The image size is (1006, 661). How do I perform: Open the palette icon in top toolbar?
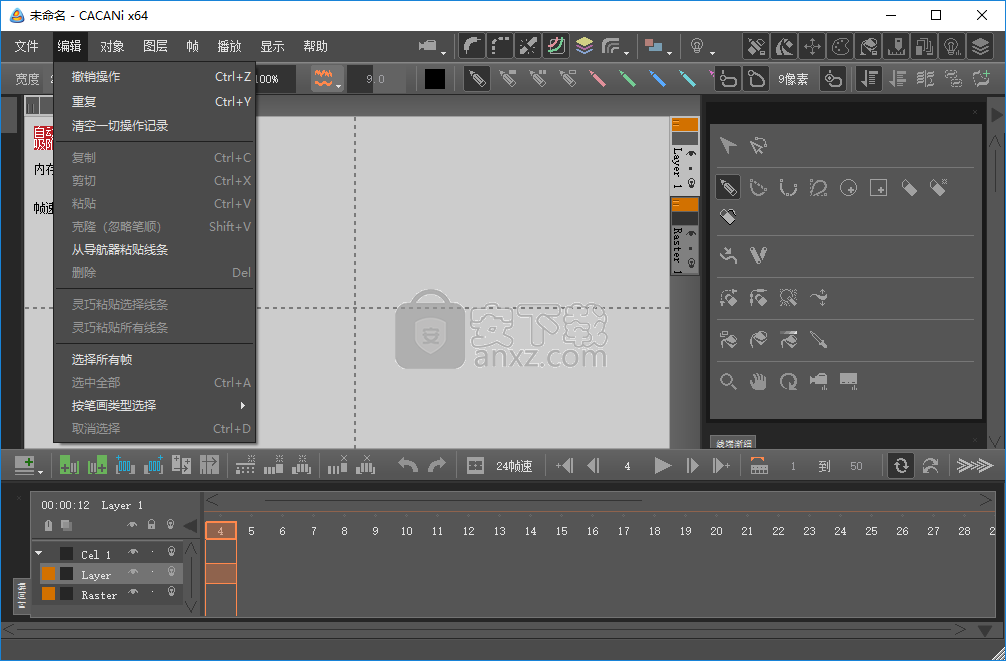tap(840, 46)
